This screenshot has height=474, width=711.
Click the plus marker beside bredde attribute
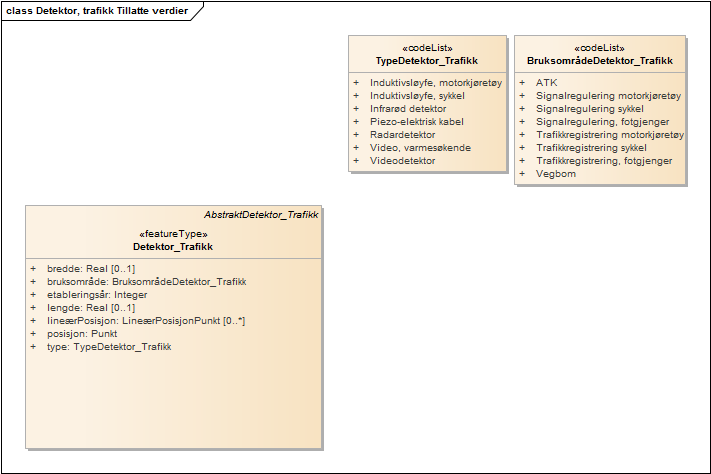tap(33, 269)
